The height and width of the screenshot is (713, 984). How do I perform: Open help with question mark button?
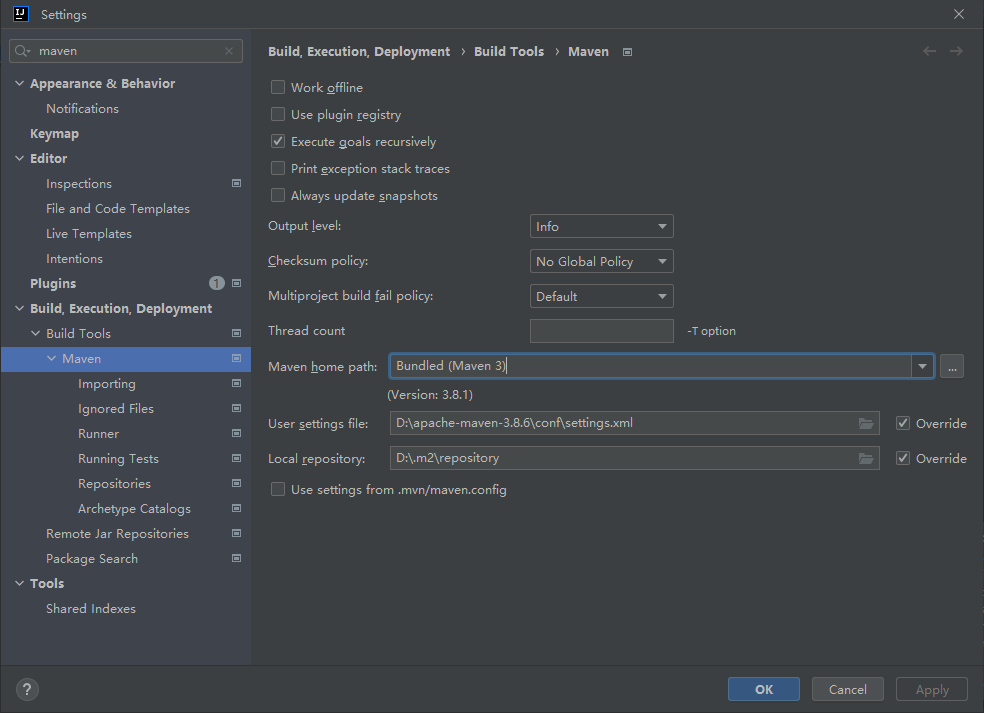[x=27, y=689]
